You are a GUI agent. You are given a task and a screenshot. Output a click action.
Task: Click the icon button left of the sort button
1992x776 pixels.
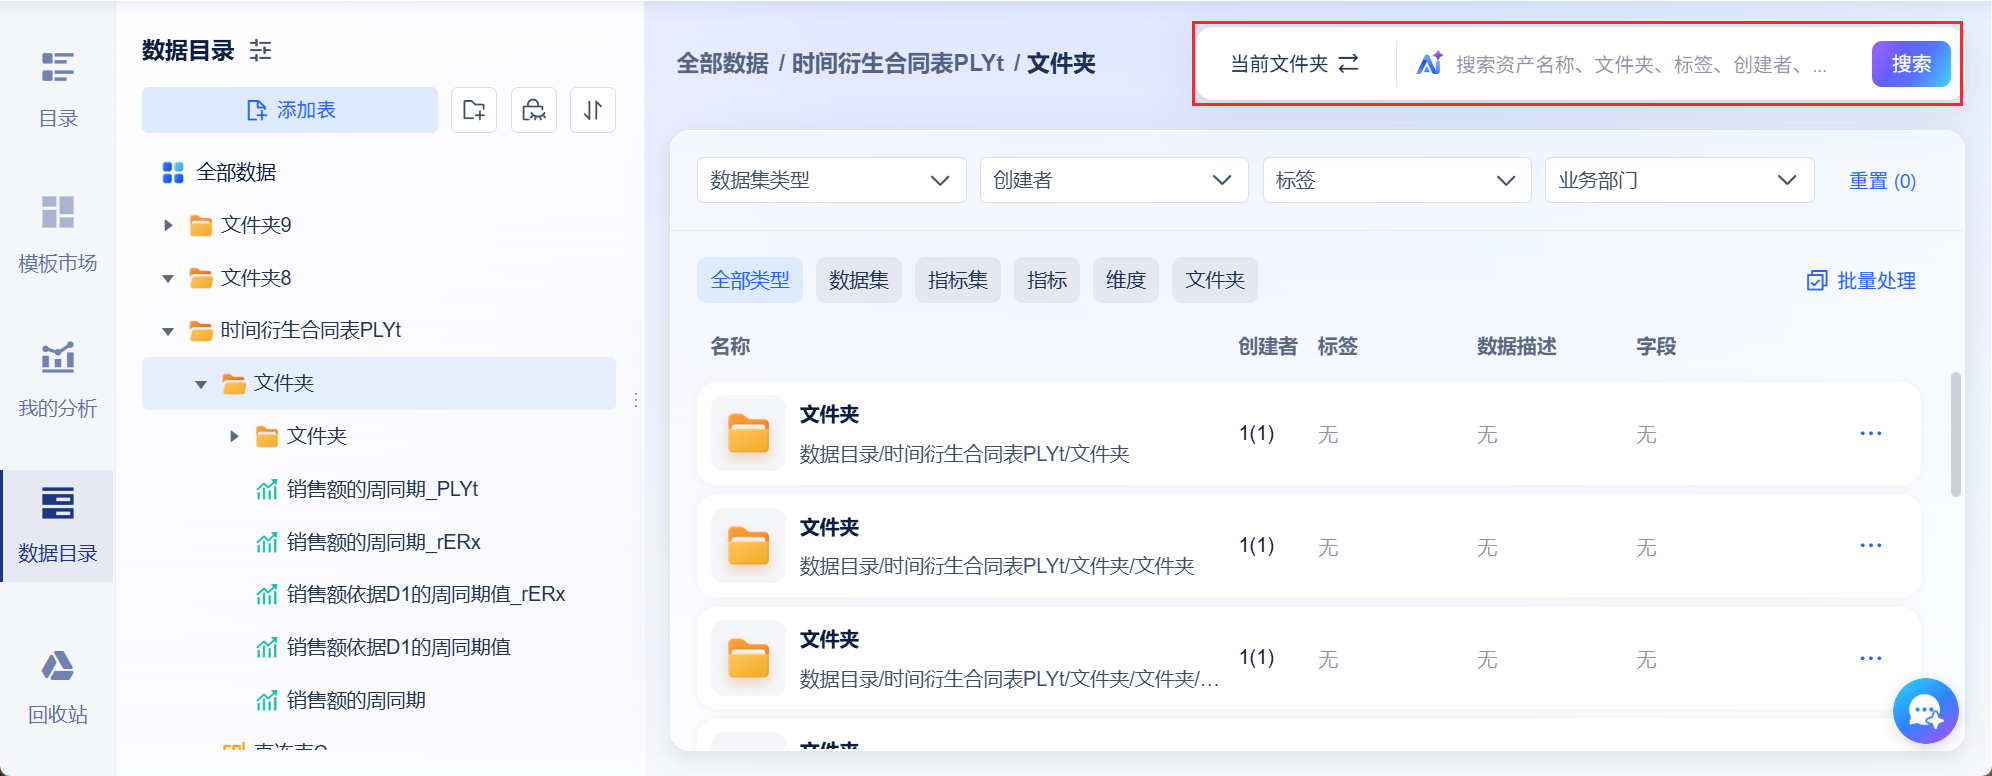pos(534,110)
